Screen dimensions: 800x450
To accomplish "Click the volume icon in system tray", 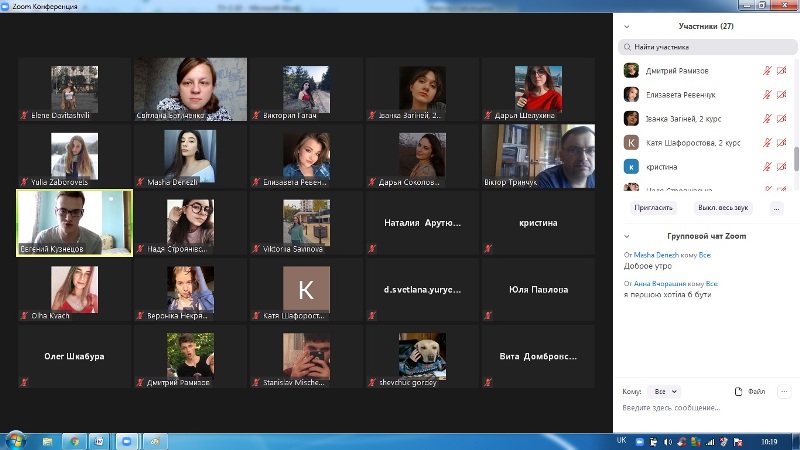I will (x=667, y=442).
